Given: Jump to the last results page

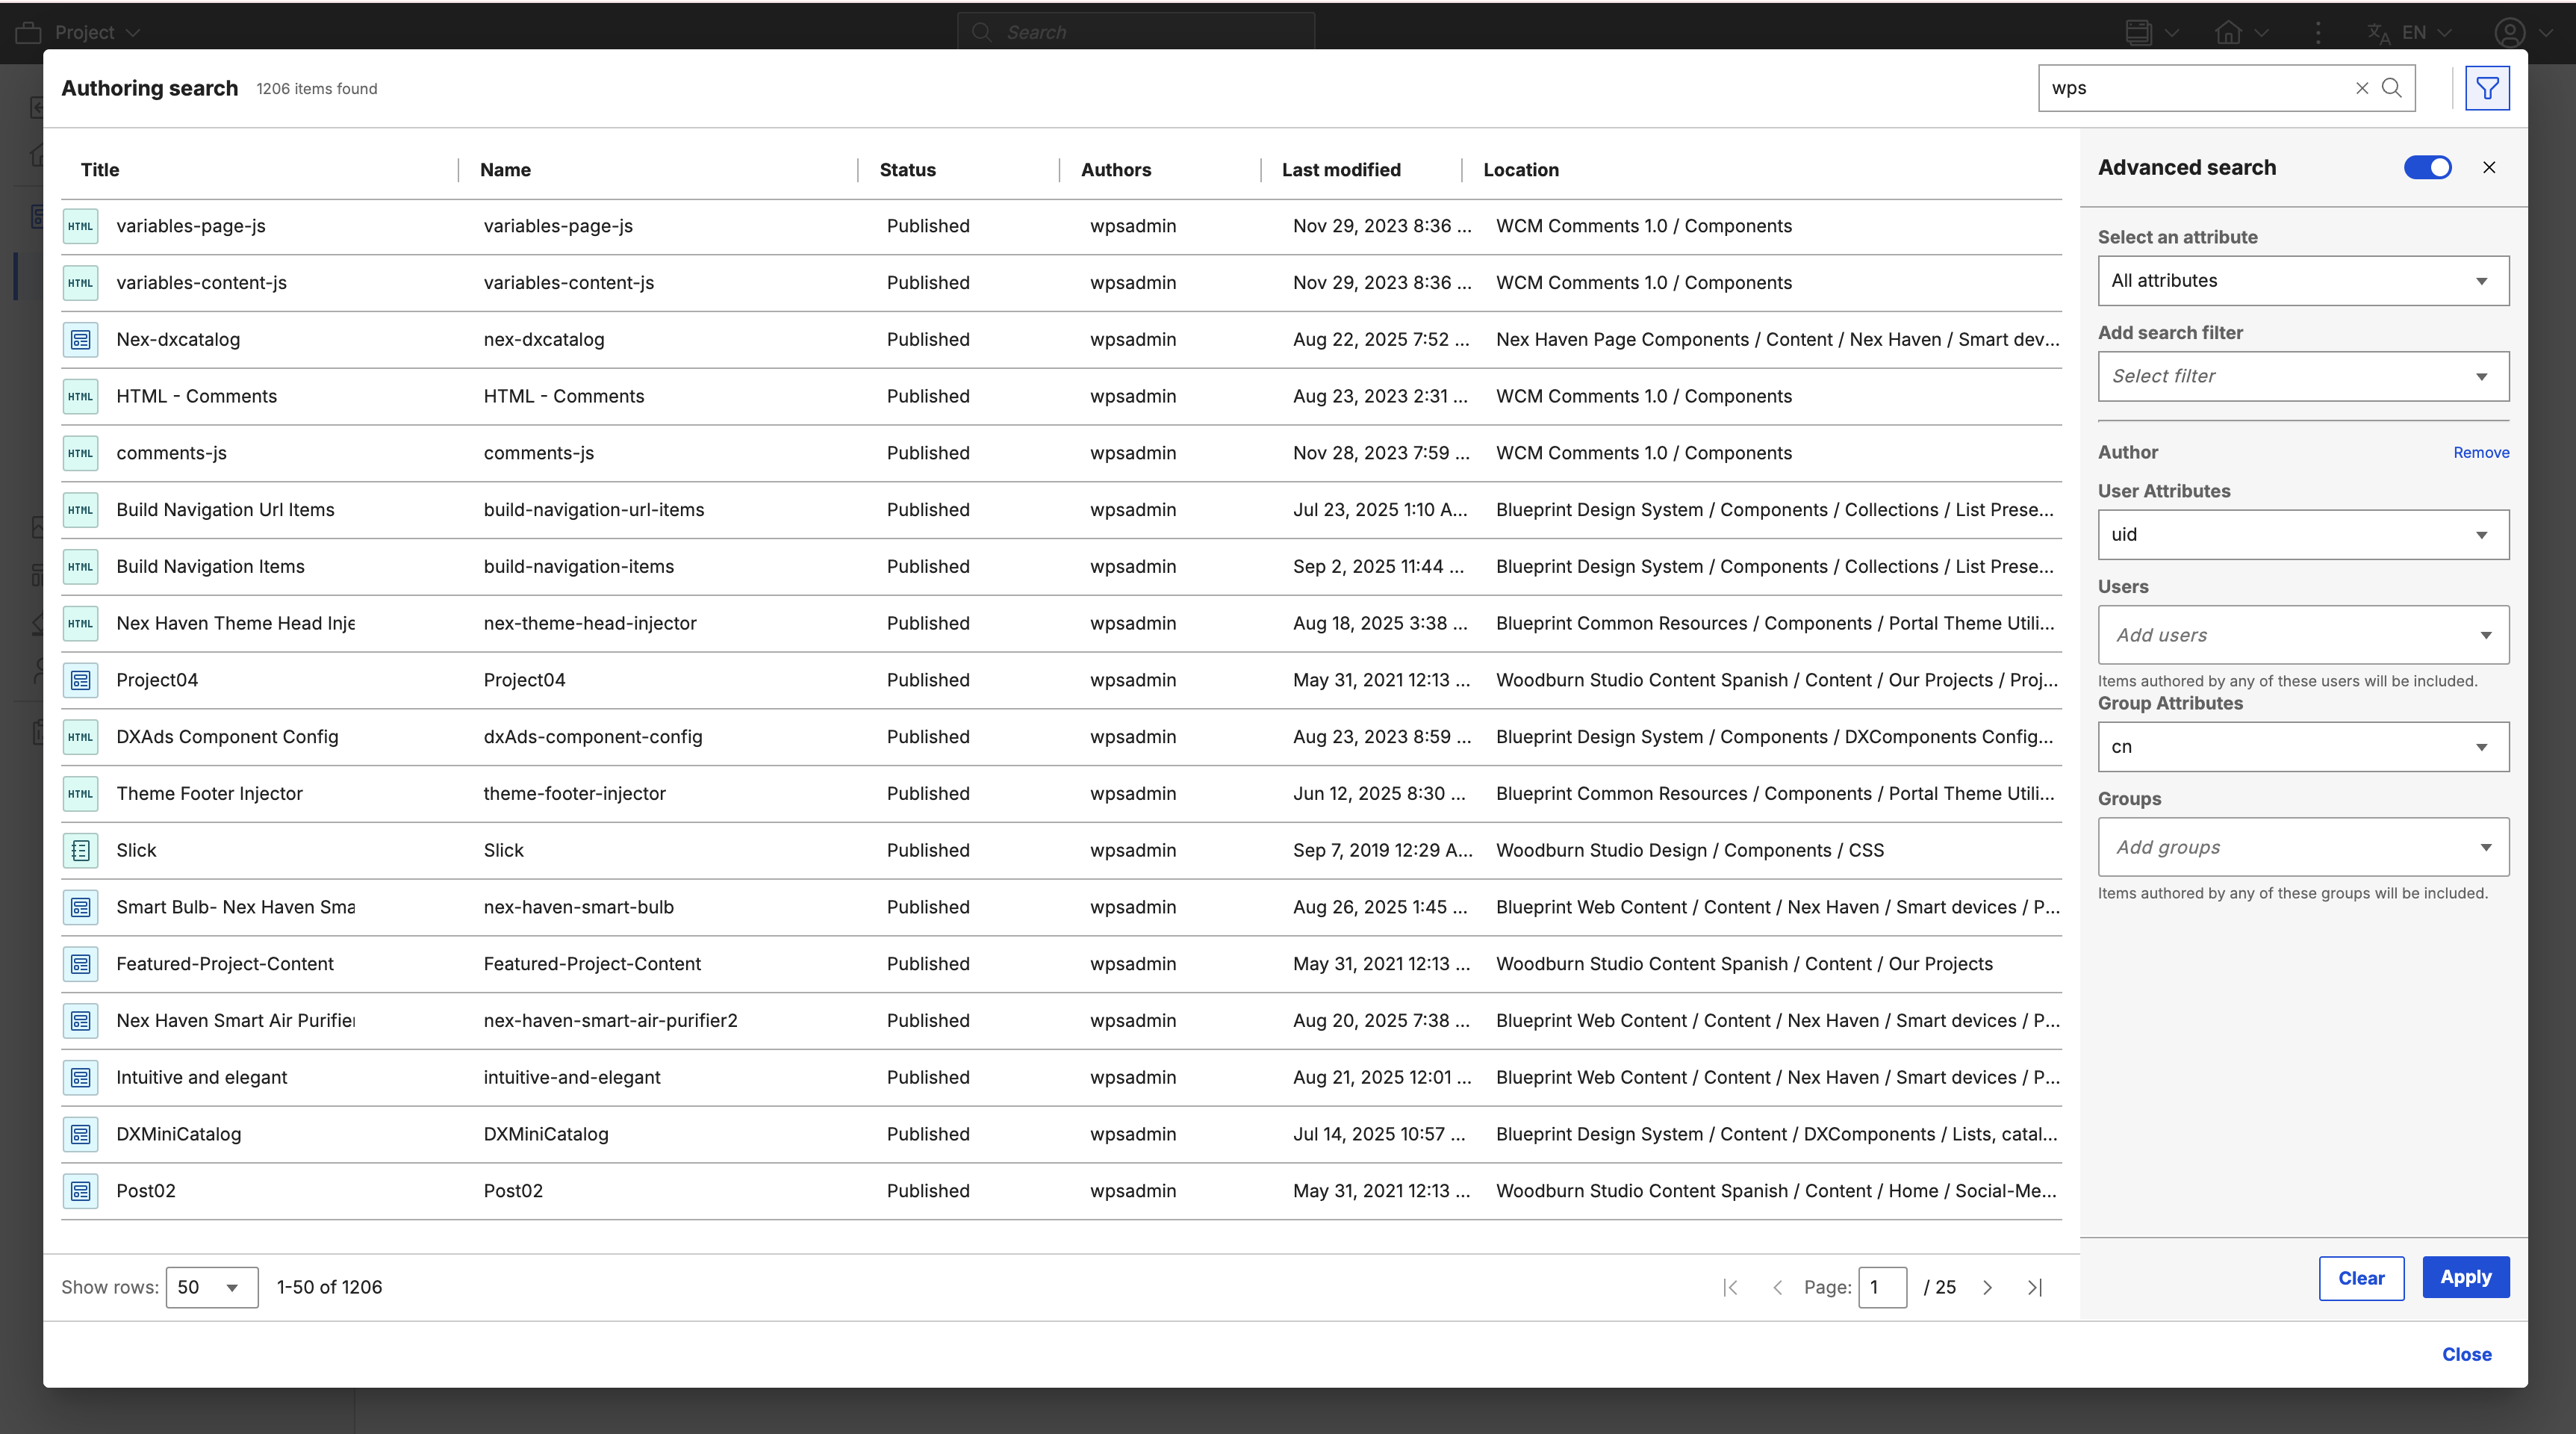Looking at the screenshot, I should coord(2034,1287).
